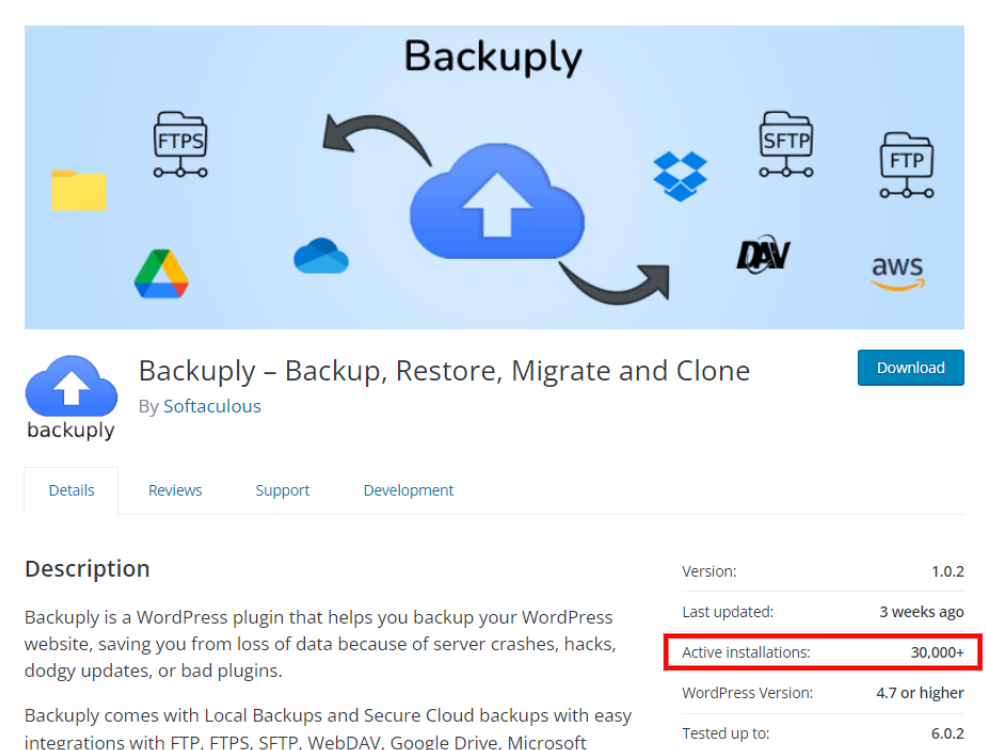The height and width of the screenshot is (750, 986).
Task: Click the plugin title heading
Action: (444, 370)
